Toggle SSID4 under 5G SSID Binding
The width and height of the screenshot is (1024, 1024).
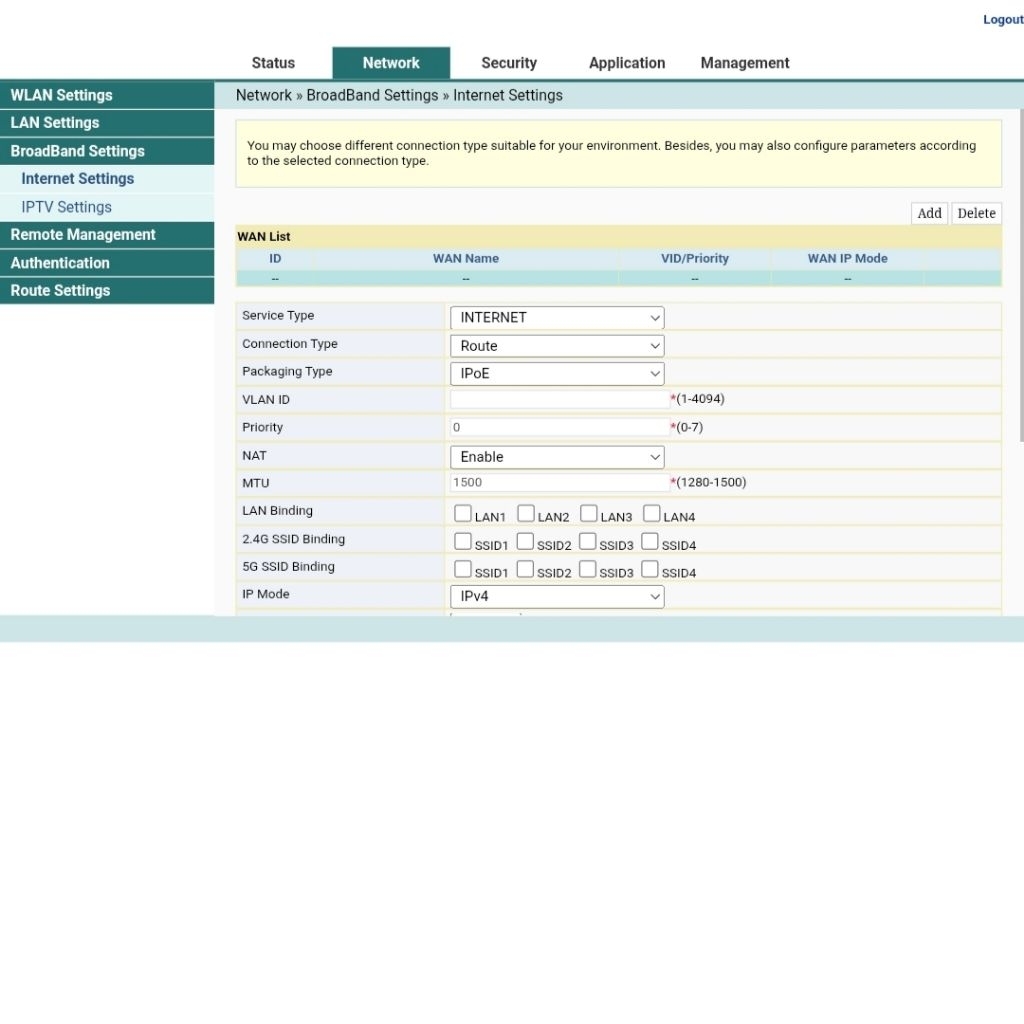pyautogui.click(x=650, y=569)
